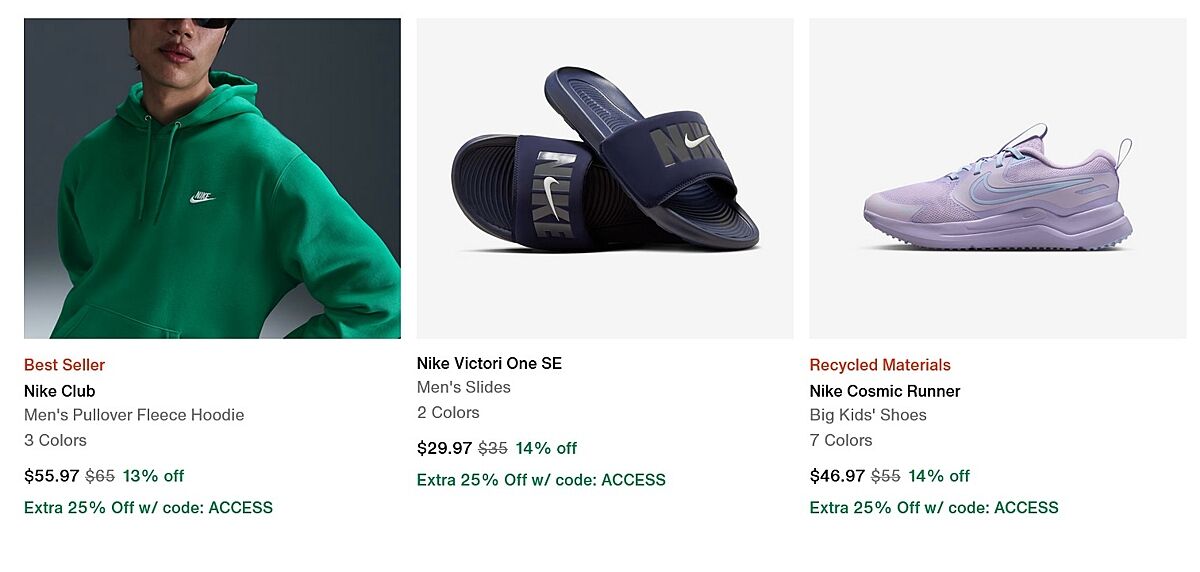Screen dimensions: 1200x572
Task: Click the Nike Victori One SE title
Action: coord(489,363)
